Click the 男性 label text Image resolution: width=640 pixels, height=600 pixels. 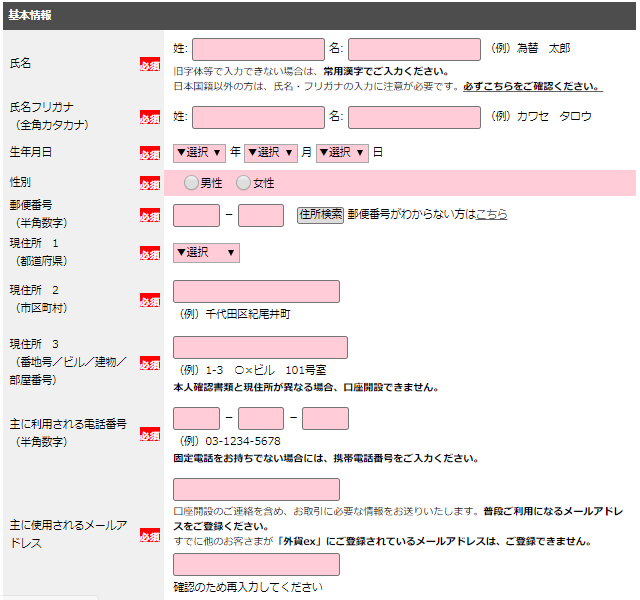point(211,184)
